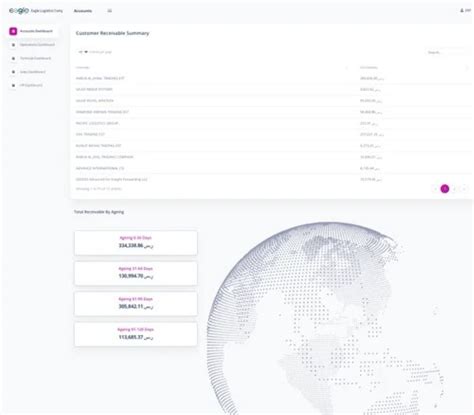This screenshot has height=415, width=474.
Task: Click the 'Showing 1 to 10' entries info text
Action: 99,189
